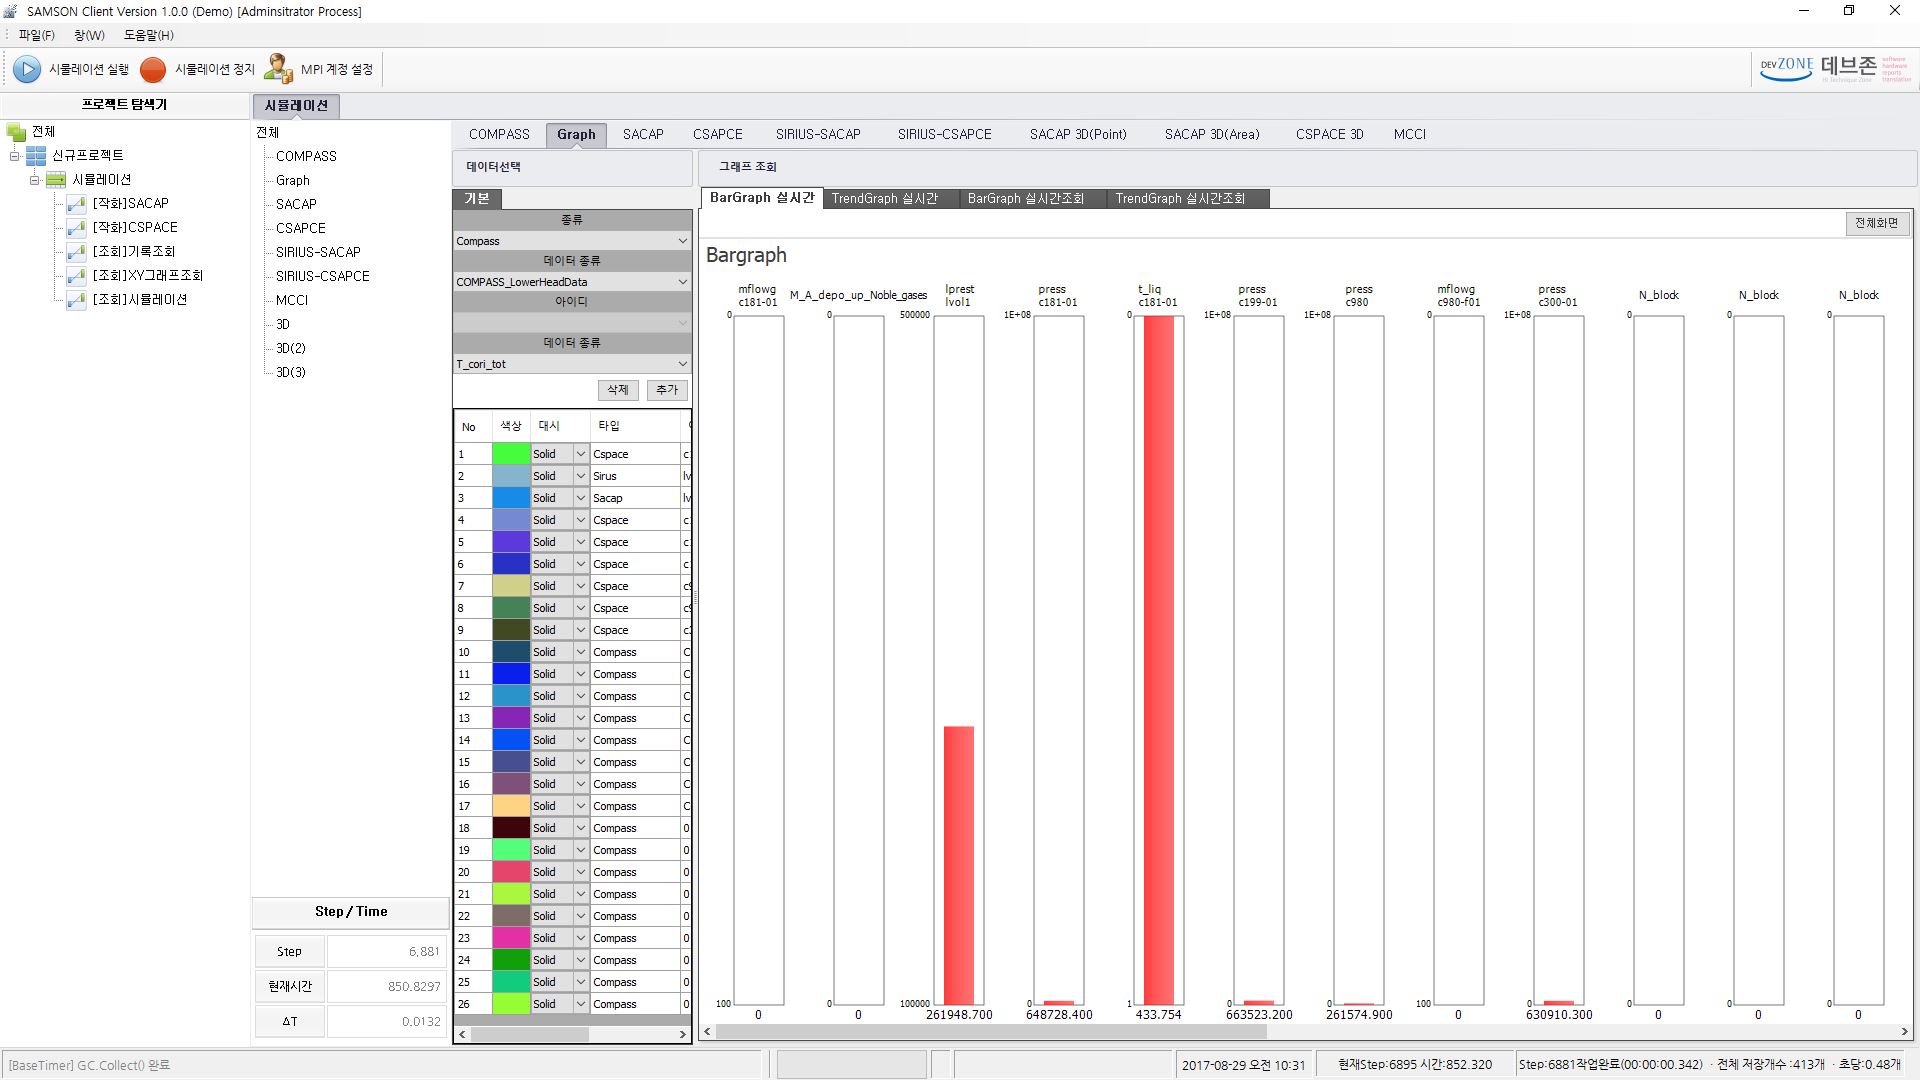Click the color swatch for row 17

click(508, 806)
